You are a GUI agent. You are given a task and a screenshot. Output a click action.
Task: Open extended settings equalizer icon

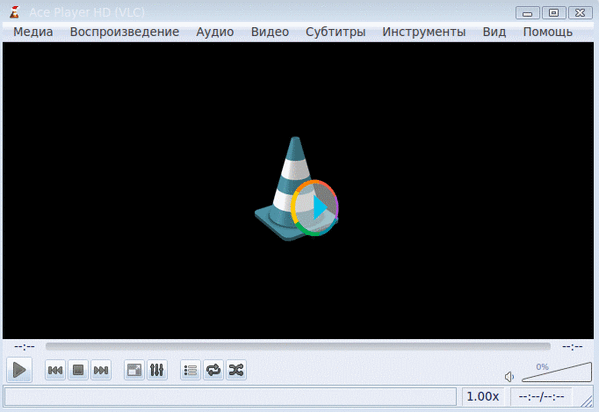(157, 370)
